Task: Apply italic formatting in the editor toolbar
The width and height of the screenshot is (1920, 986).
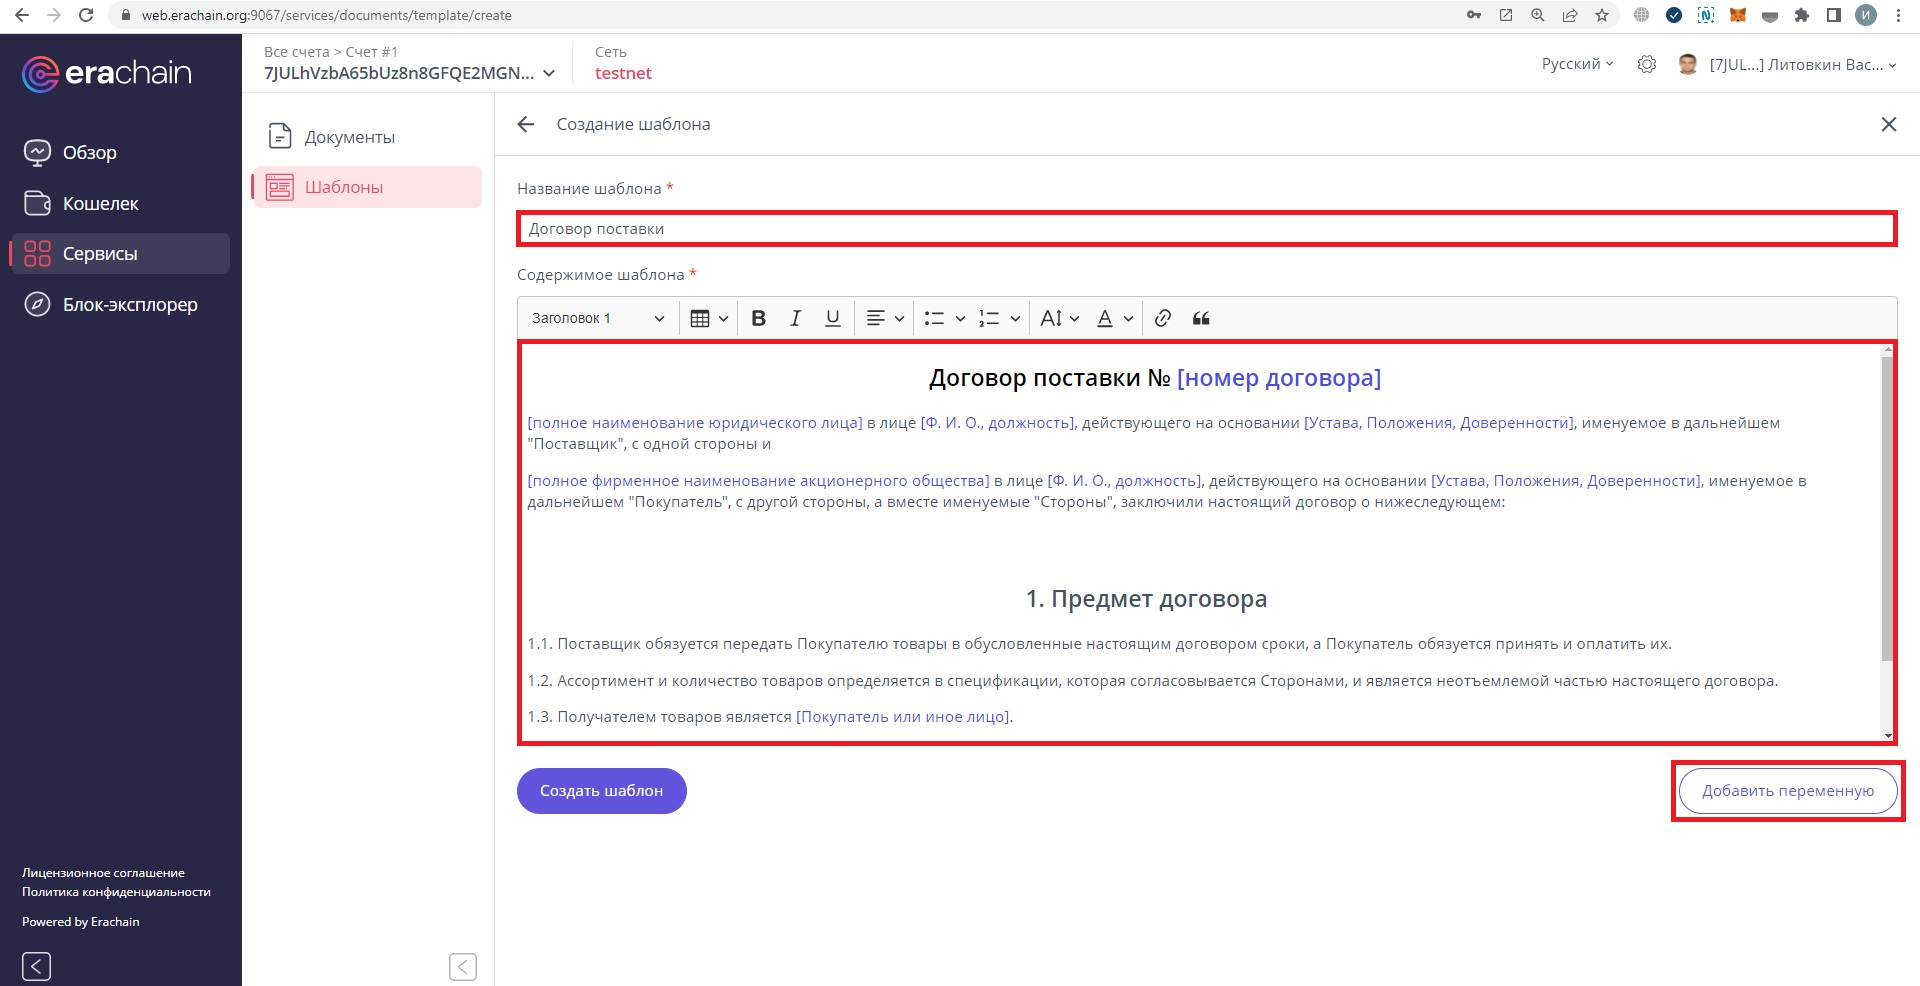Action: [x=795, y=318]
